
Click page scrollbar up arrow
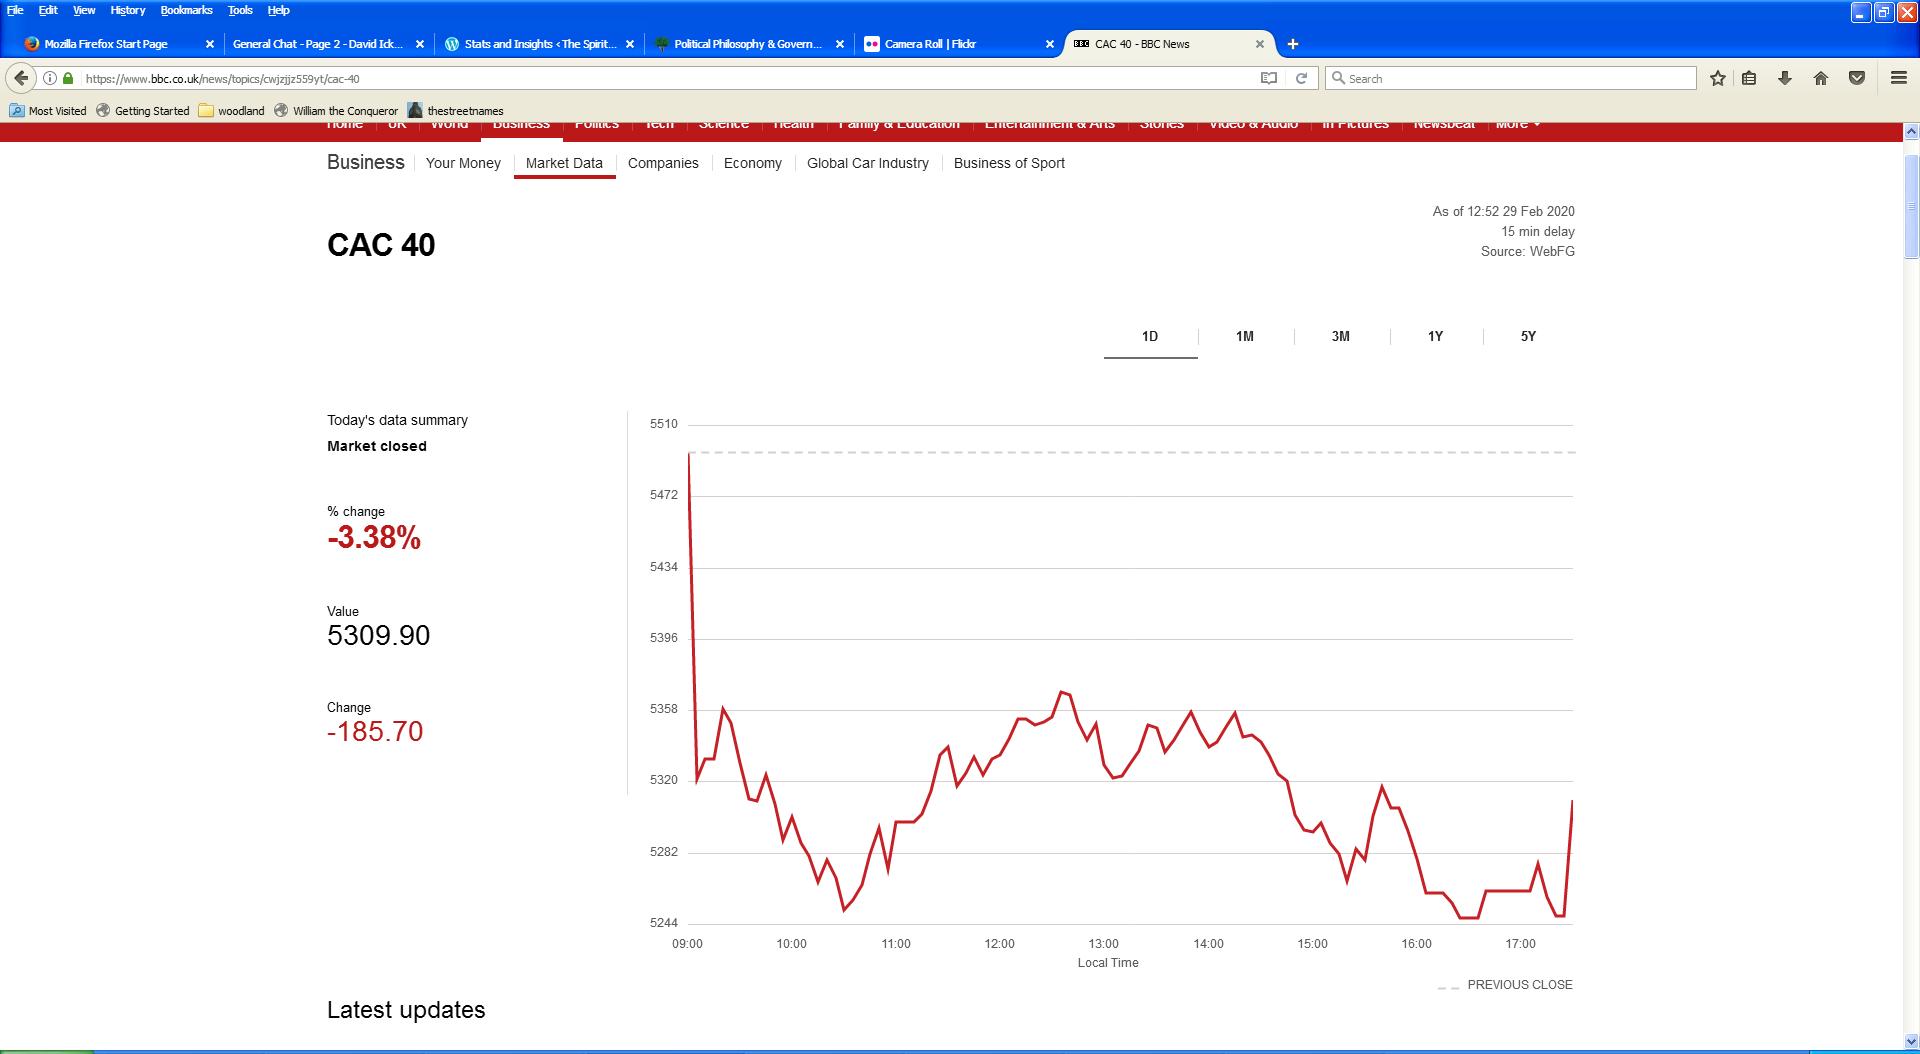pos(1911,132)
